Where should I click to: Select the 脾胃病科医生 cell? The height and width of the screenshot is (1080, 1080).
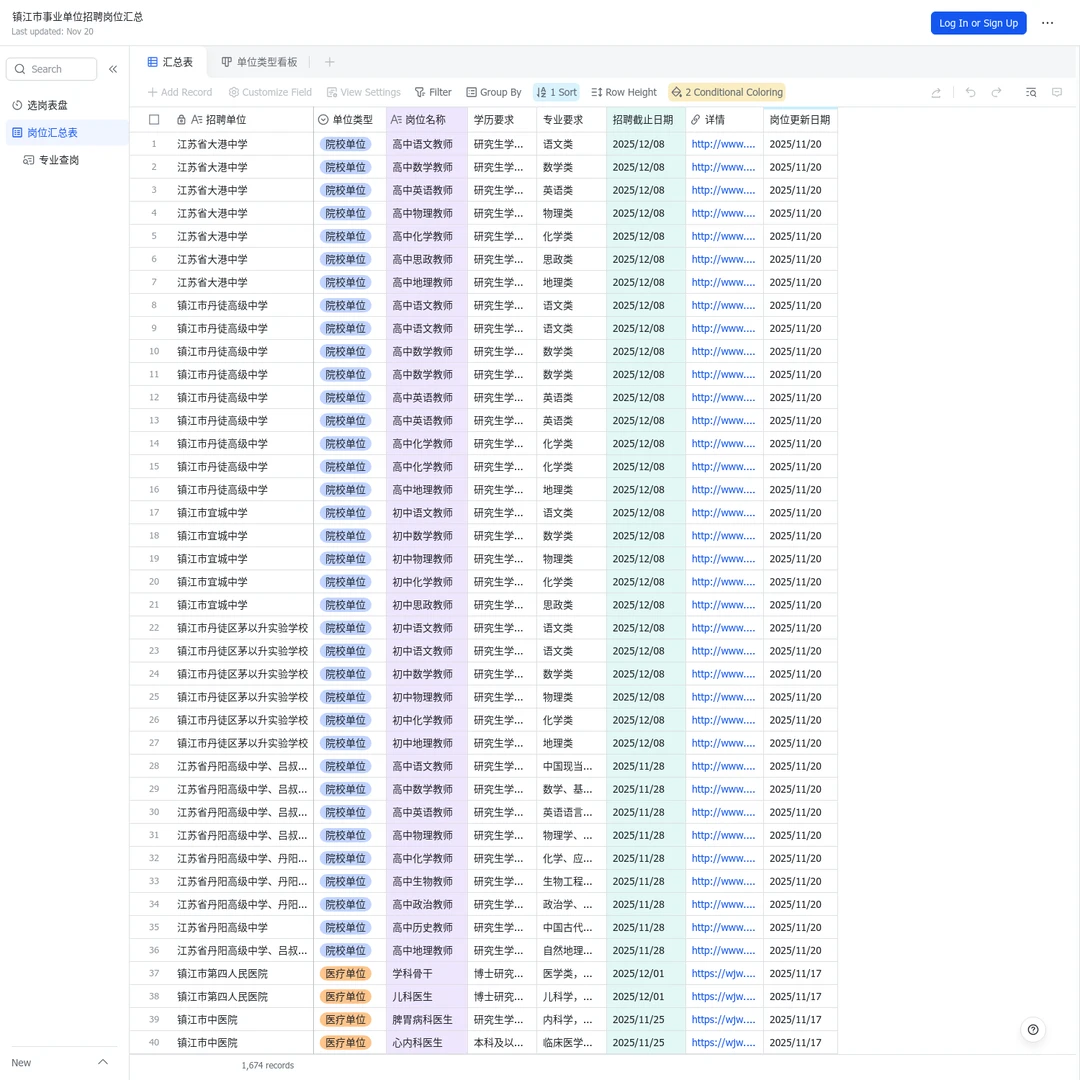point(427,1019)
